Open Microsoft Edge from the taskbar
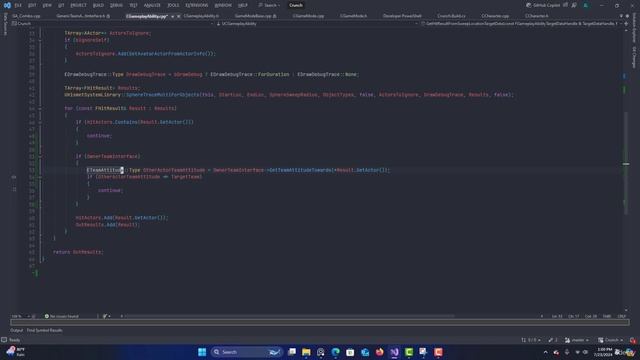This screenshot has height=360, width=640. point(336,352)
